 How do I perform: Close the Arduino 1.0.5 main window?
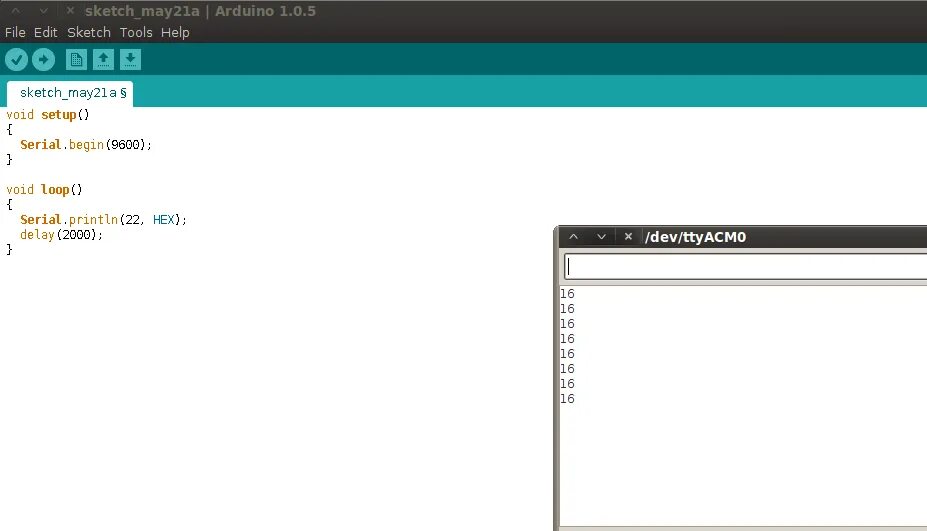coord(70,11)
